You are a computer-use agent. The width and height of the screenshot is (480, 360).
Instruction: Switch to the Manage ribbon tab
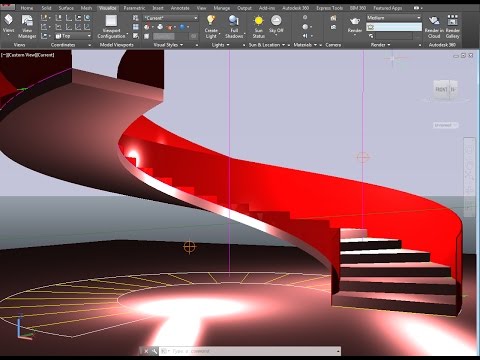tap(222, 8)
